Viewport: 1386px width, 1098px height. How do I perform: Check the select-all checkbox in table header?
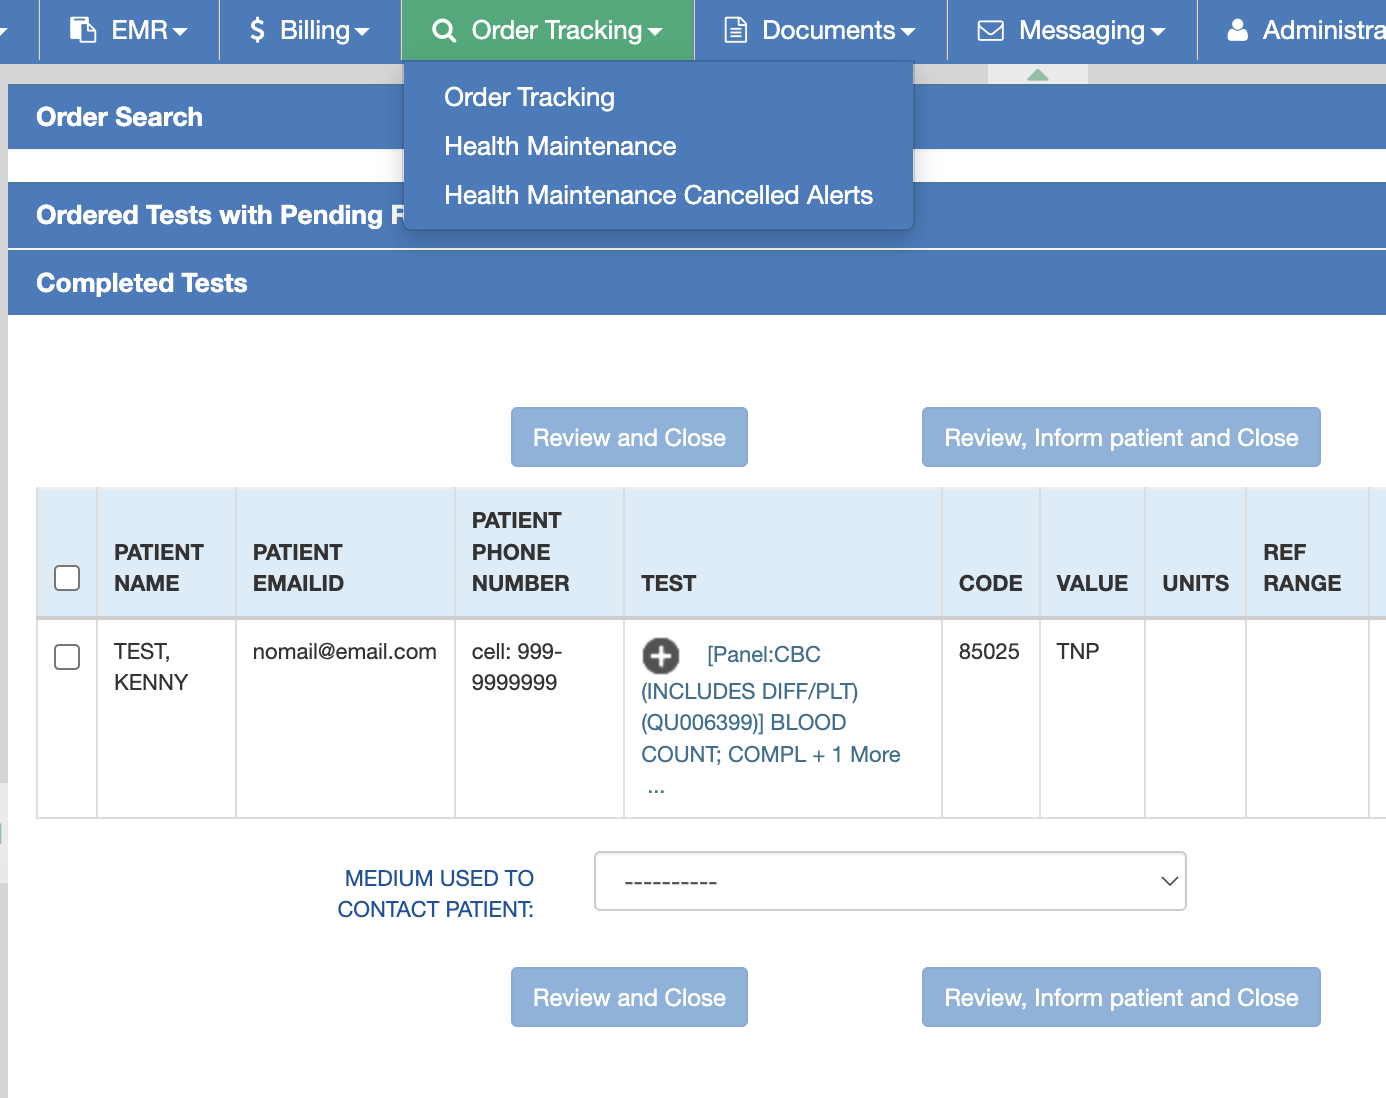(x=67, y=578)
